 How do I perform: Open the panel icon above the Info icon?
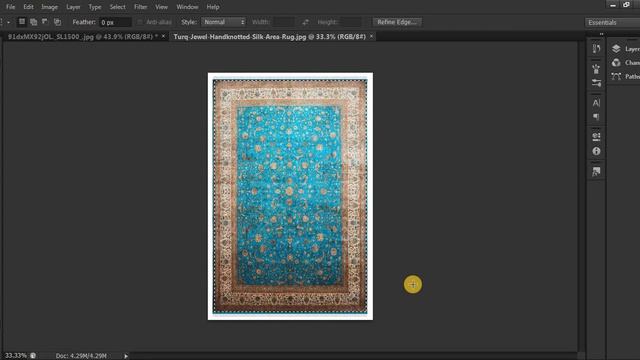(x=596, y=136)
